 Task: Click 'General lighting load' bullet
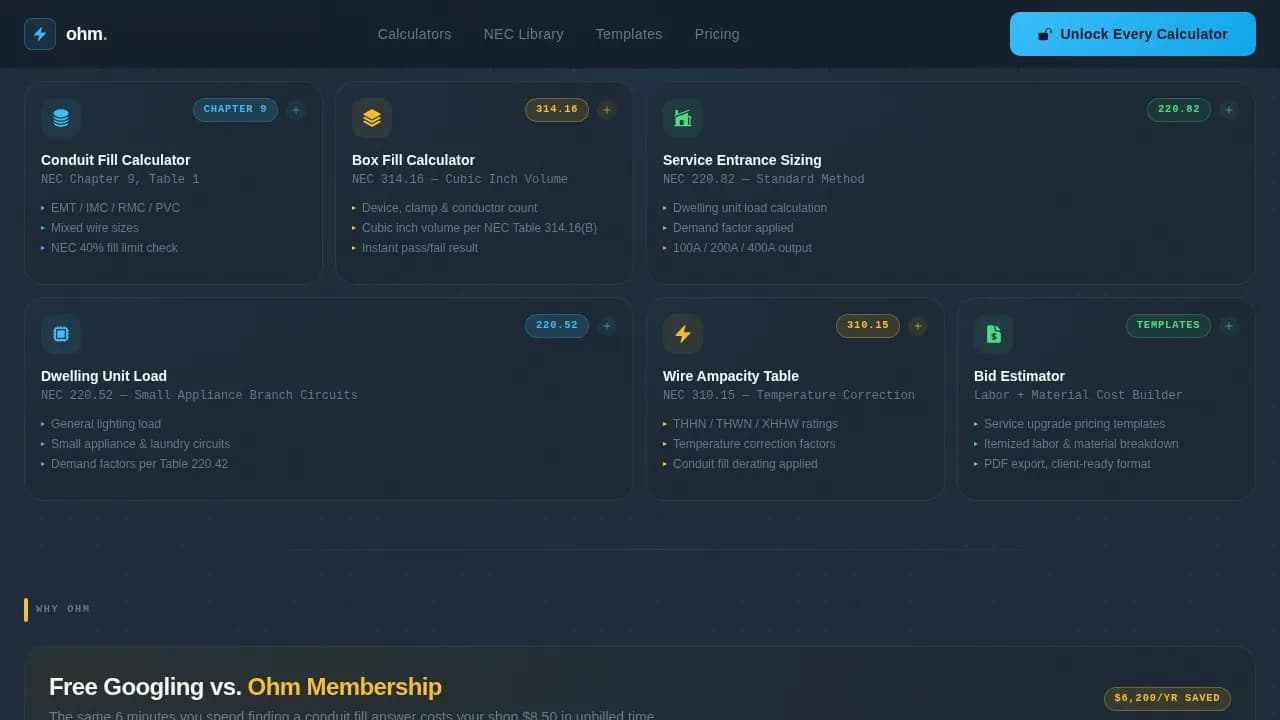point(106,424)
